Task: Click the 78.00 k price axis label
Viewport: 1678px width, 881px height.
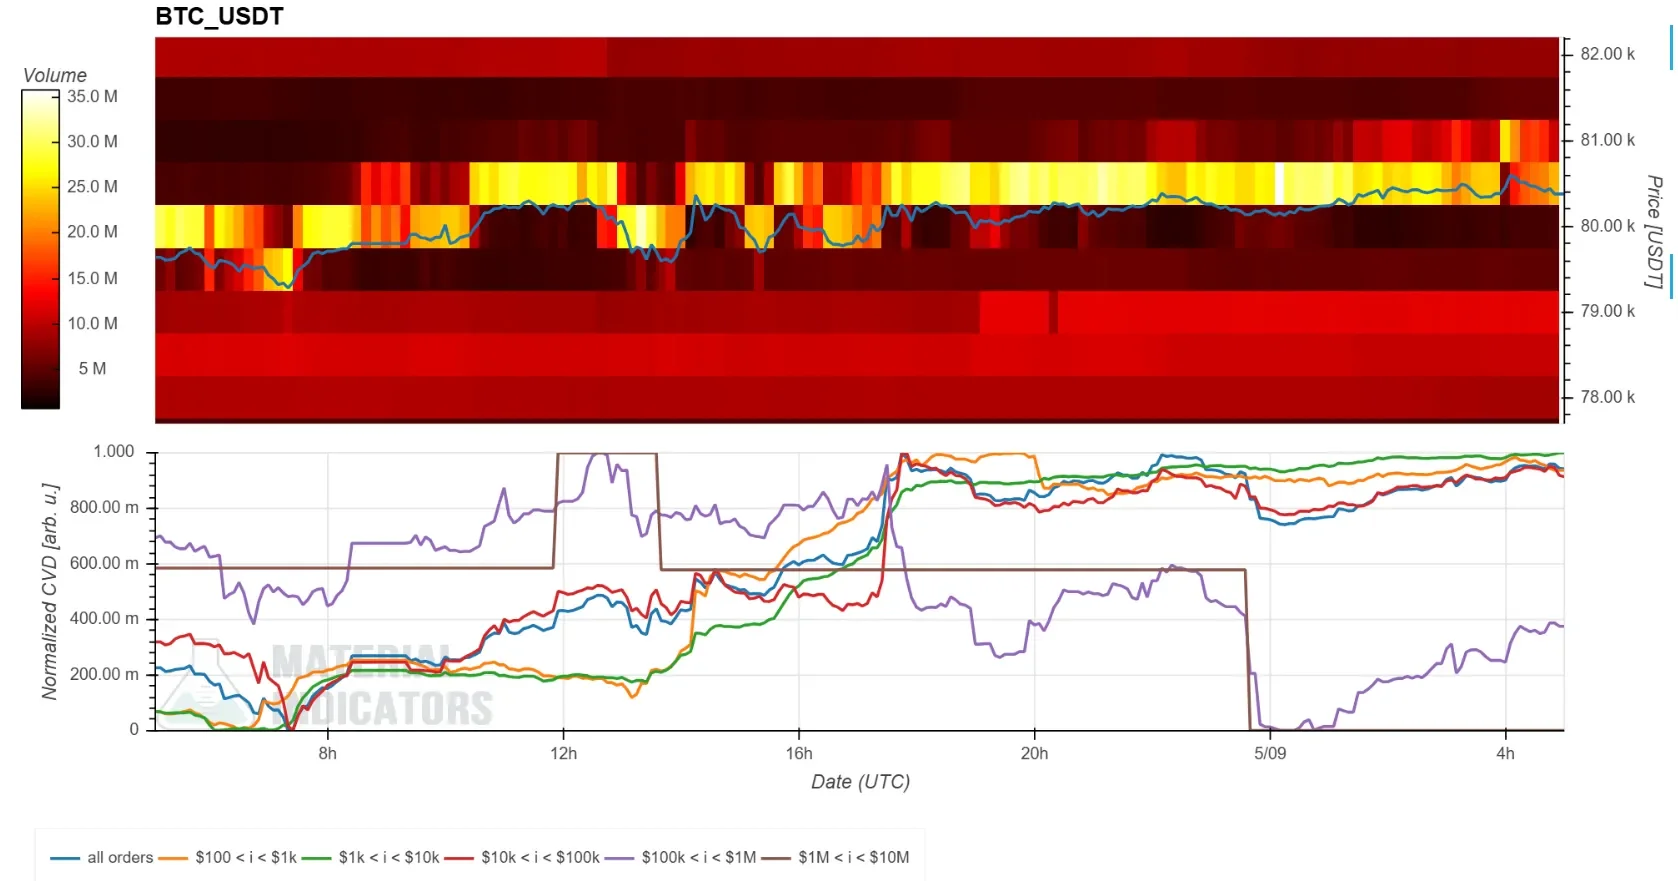Action: 1607,397
